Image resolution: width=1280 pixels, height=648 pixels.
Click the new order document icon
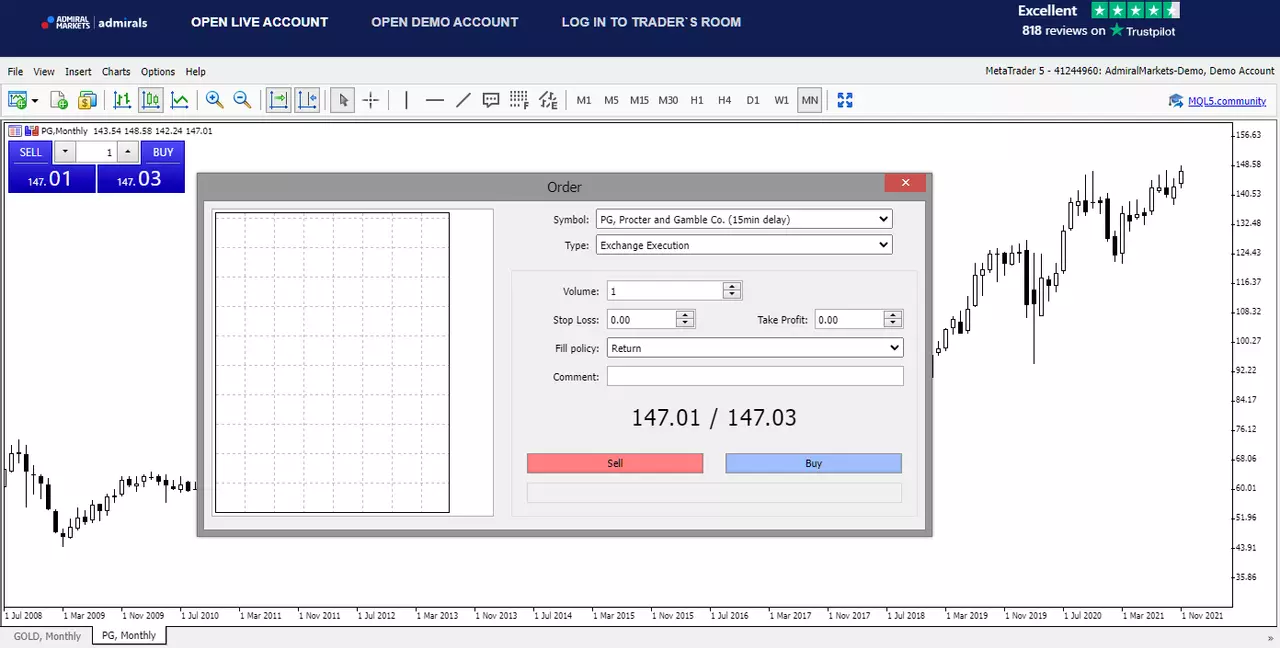(59, 100)
